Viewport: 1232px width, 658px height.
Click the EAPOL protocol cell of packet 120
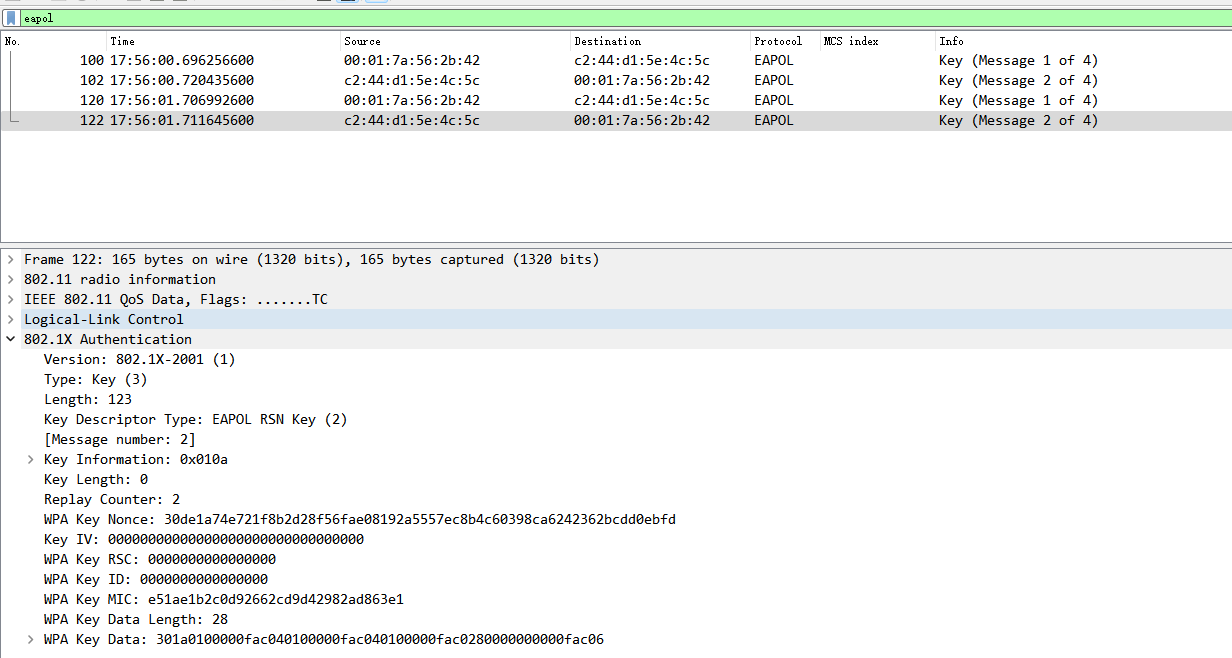pyautogui.click(x=774, y=100)
